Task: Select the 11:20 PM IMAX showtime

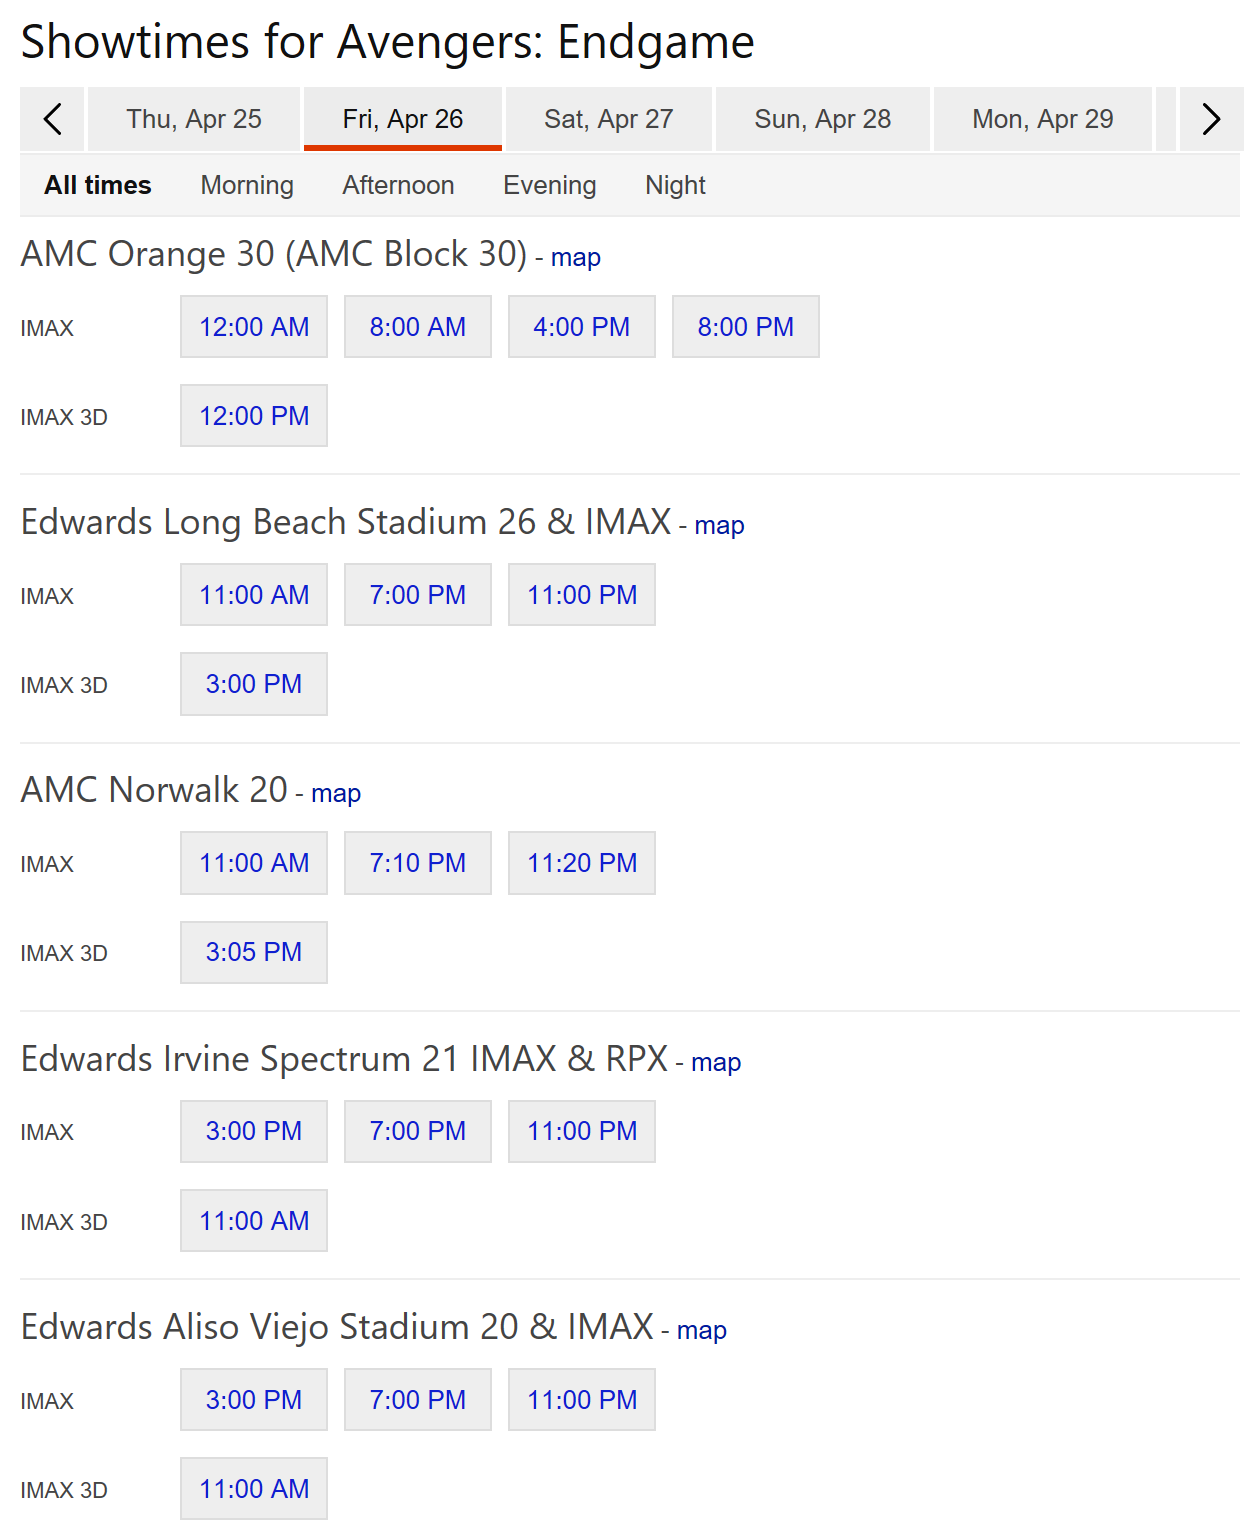Action: coord(582,863)
